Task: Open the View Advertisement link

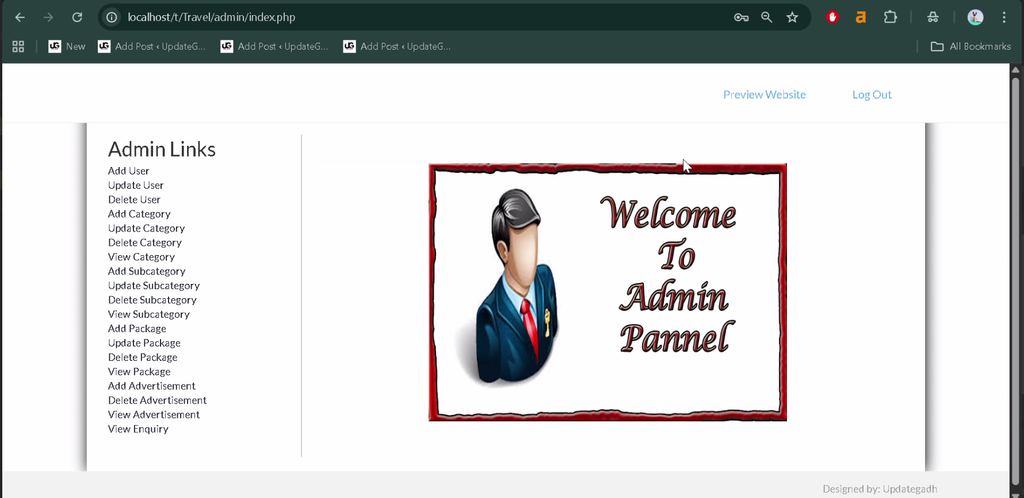Action: pyautogui.click(x=154, y=415)
